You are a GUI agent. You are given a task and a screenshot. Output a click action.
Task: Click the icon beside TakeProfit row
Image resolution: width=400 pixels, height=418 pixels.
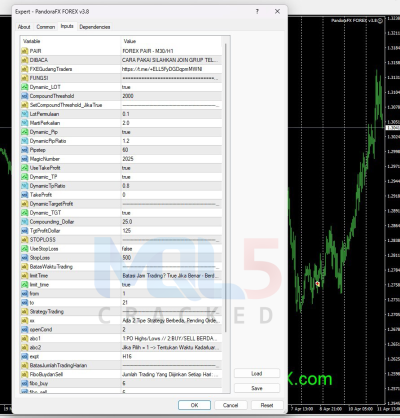tap(25, 195)
